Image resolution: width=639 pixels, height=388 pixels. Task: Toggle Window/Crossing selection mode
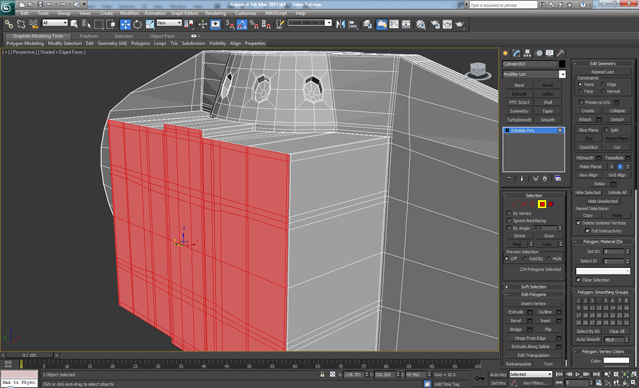pyautogui.click(x=111, y=24)
